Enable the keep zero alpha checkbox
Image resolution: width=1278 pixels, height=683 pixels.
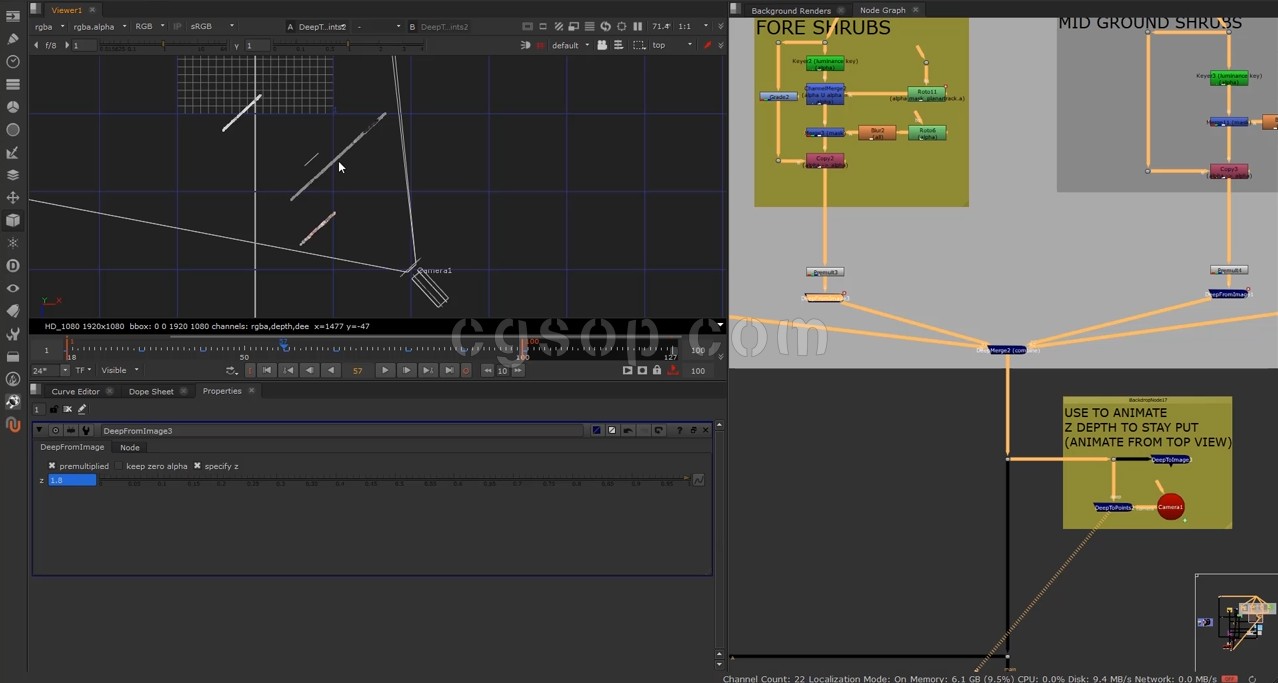(x=119, y=466)
